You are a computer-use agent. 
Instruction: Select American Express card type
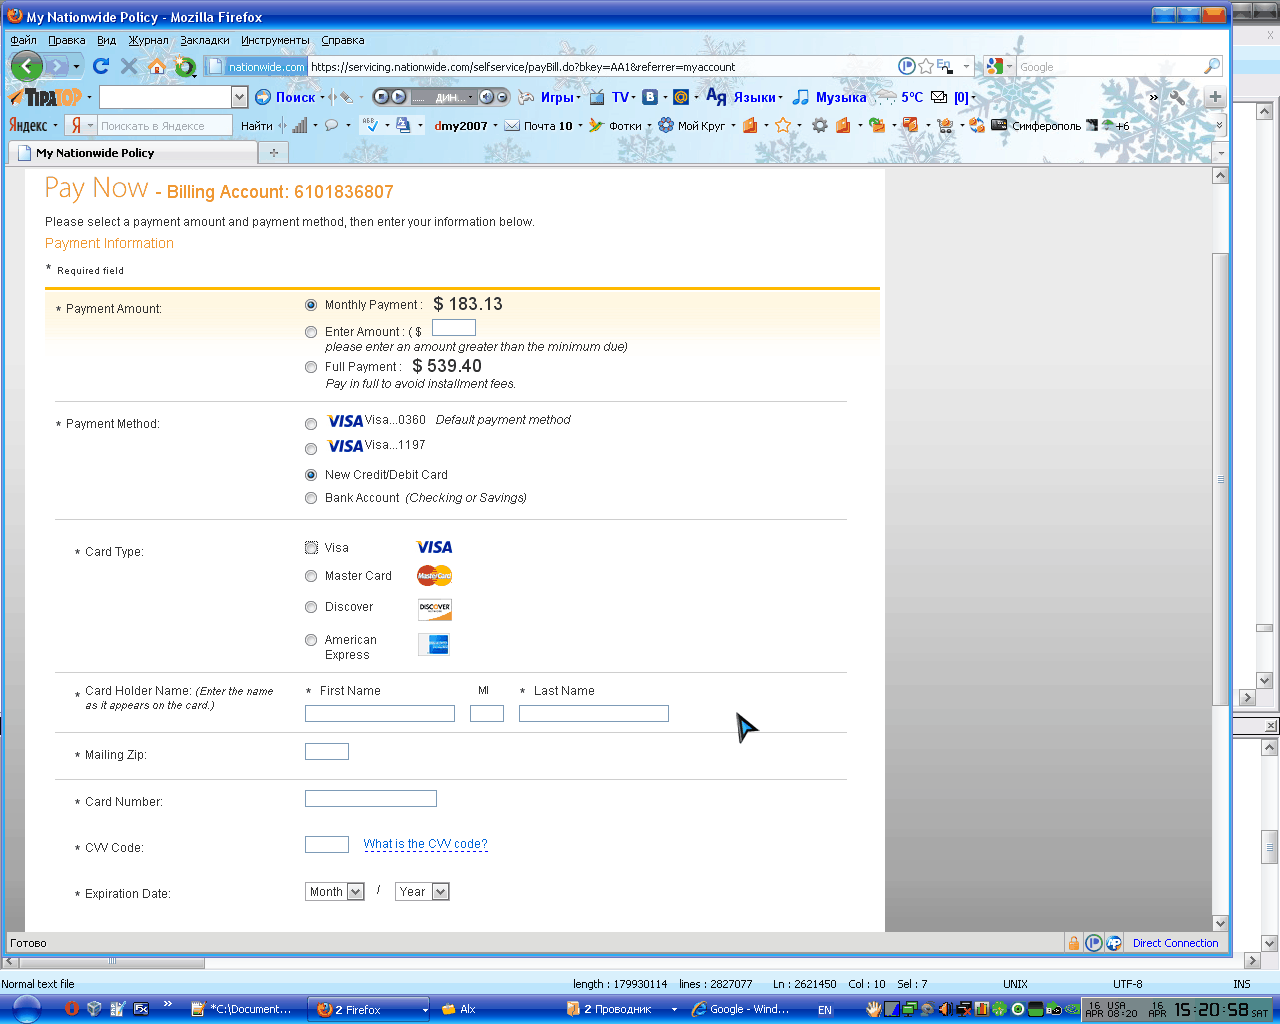coord(311,640)
